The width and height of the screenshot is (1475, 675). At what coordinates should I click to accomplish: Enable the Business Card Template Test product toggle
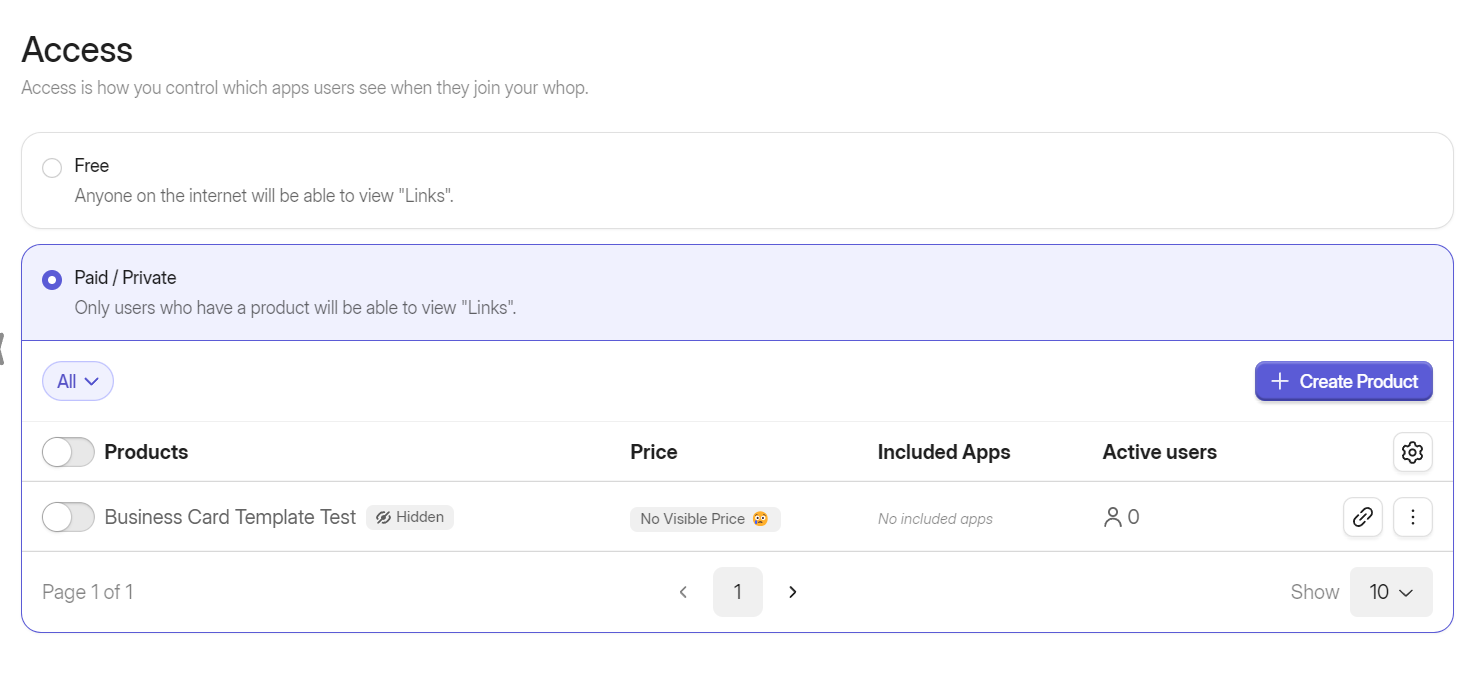point(67,517)
